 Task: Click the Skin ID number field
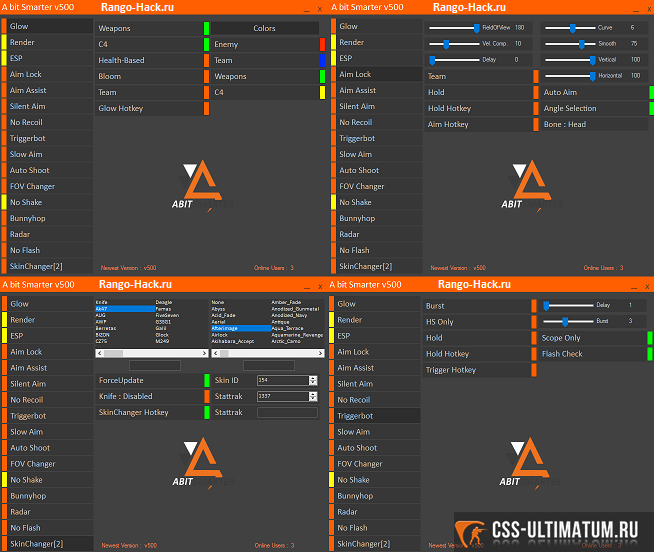tap(283, 380)
